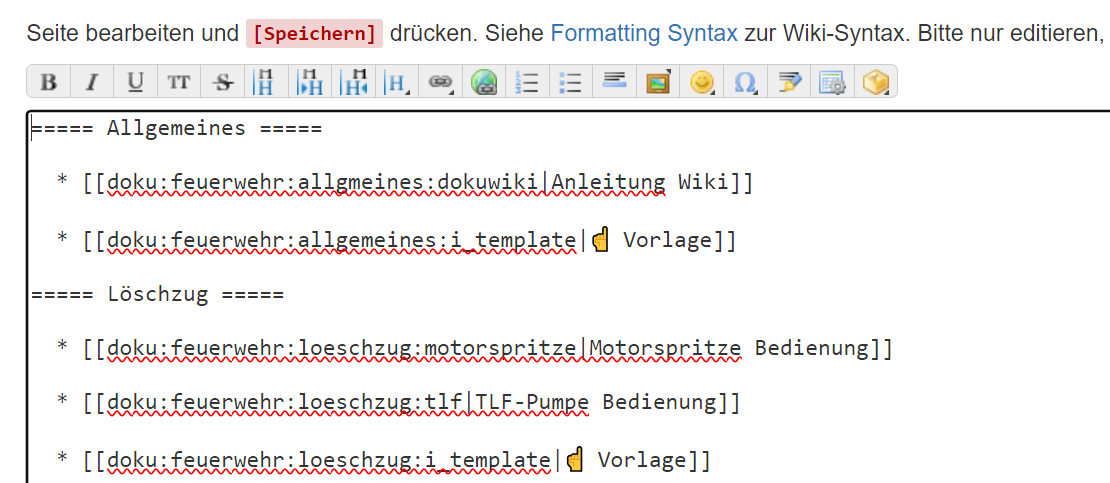Apply italic formatting
The width and height of the screenshot is (1110, 483).
point(92,82)
